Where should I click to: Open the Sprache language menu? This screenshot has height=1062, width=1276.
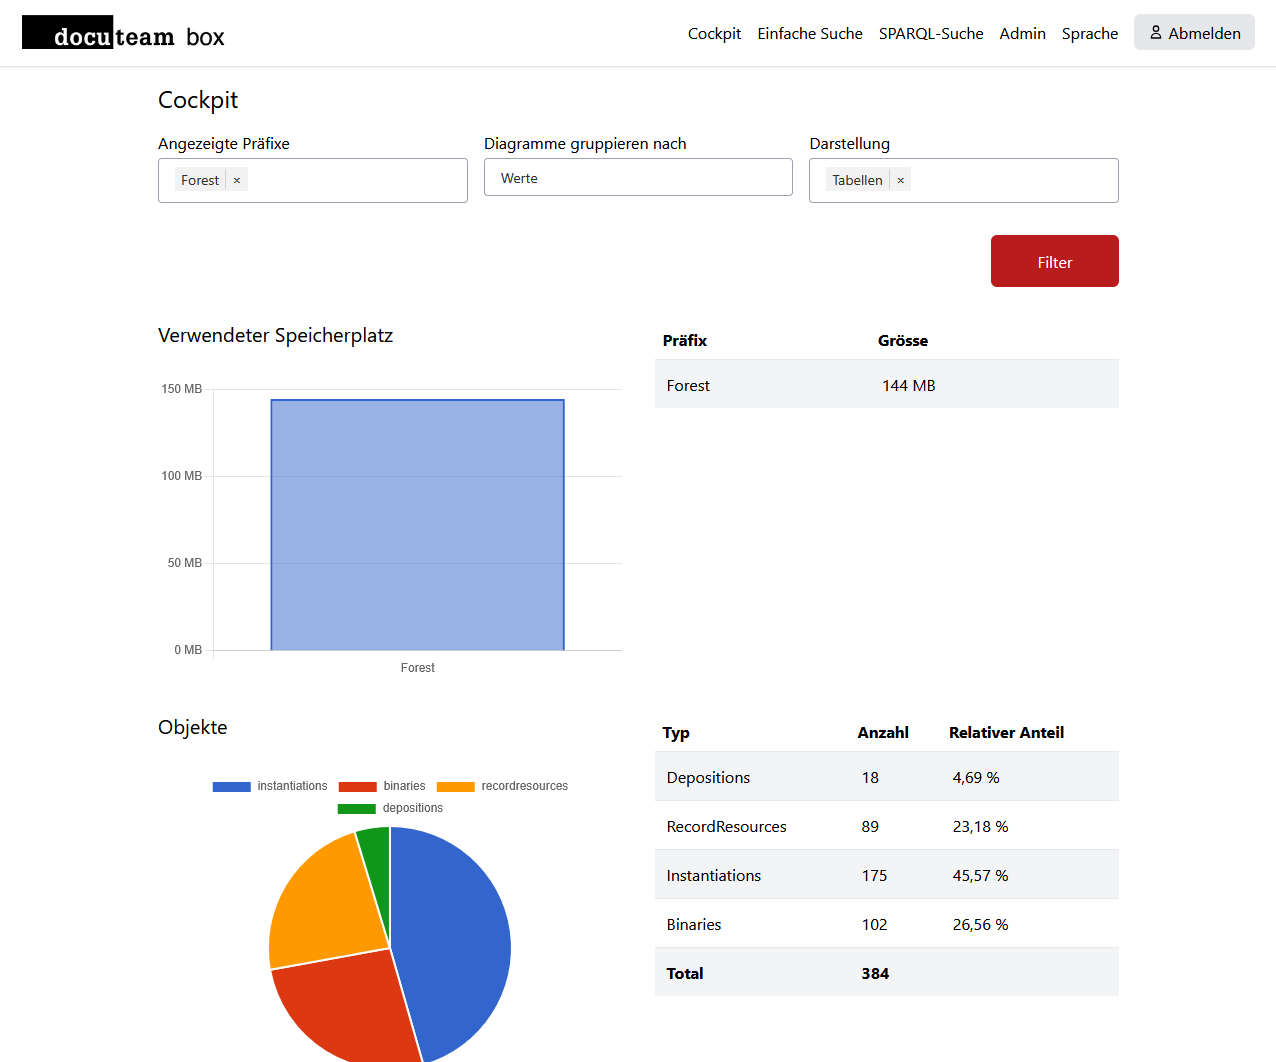click(1089, 34)
